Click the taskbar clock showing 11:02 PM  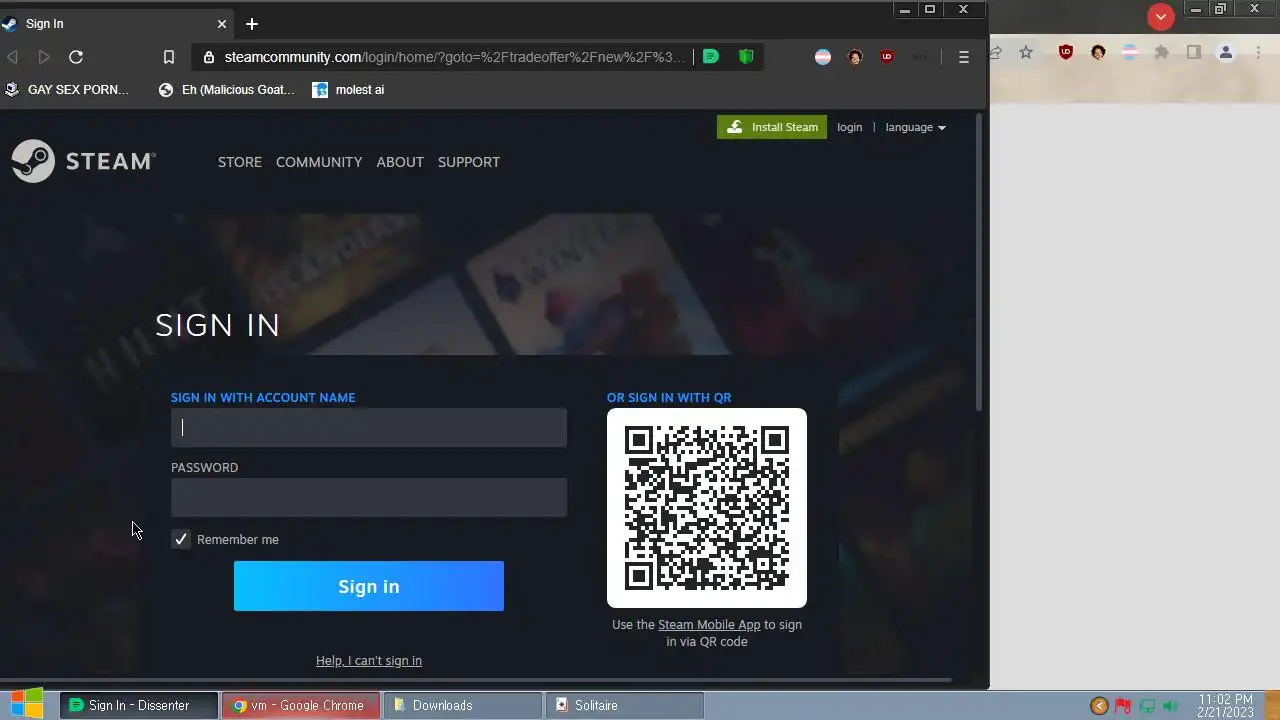[x=1225, y=705]
